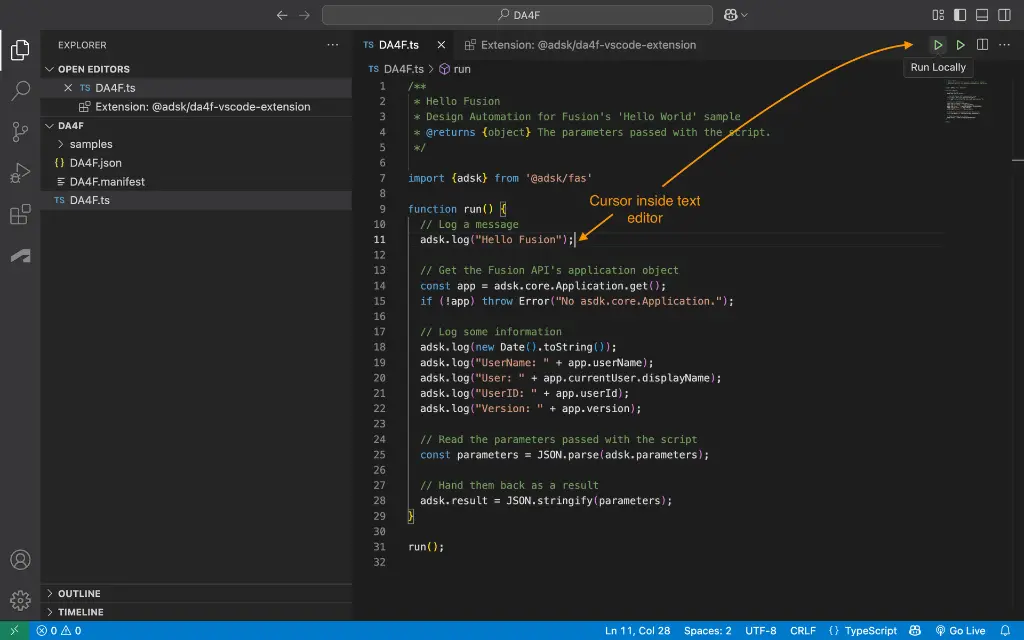Open Copilot status icon in status bar
The height and width of the screenshot is (640, 1024).
tap(915, 631)
